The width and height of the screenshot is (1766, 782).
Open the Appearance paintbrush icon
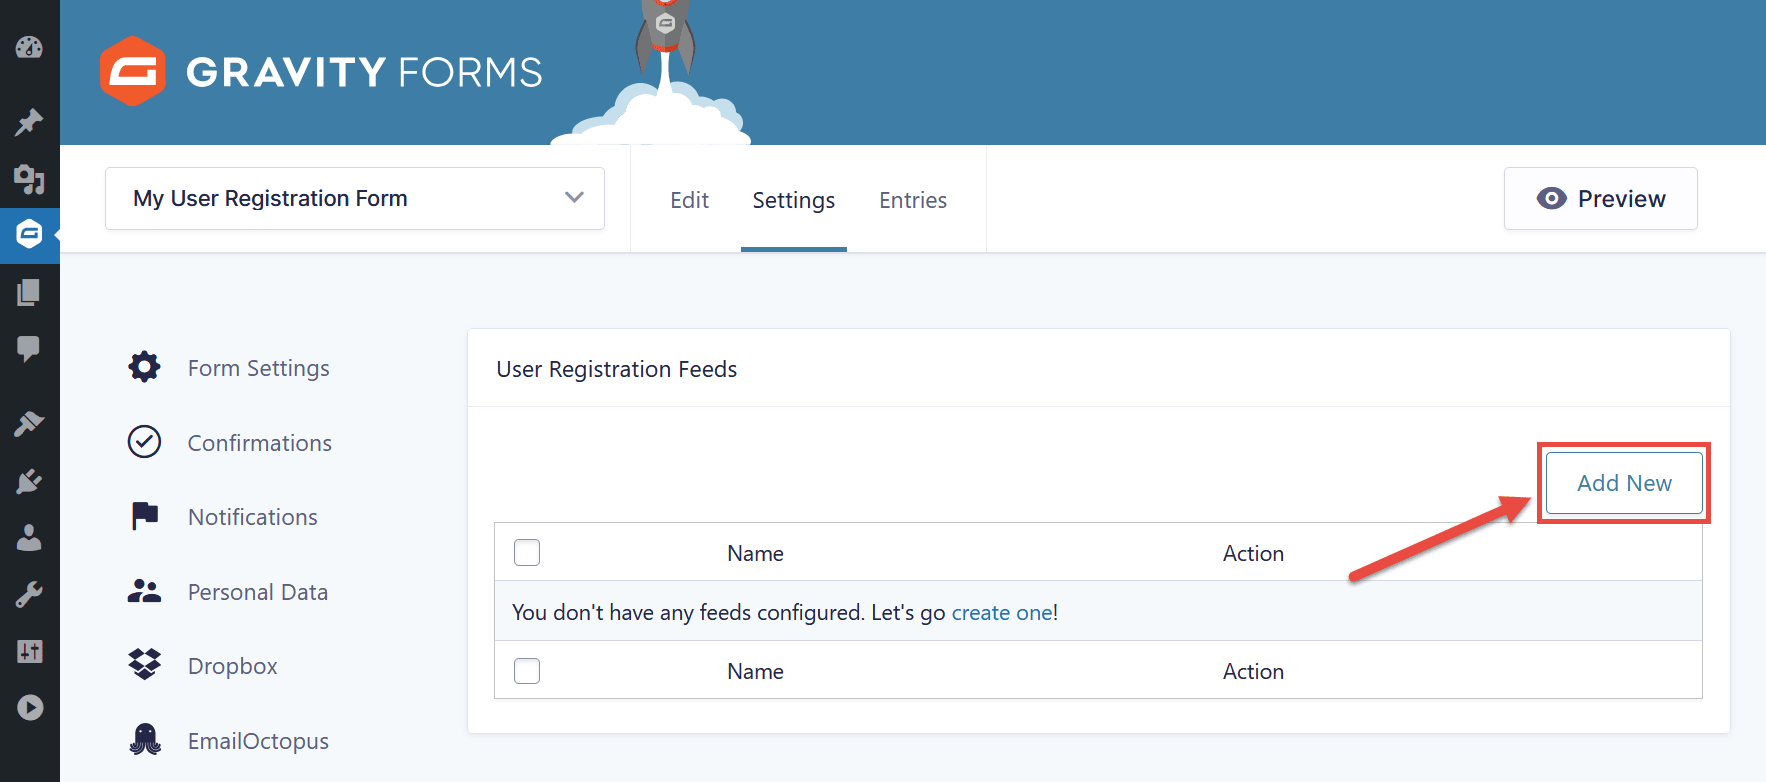coord(29,424)
